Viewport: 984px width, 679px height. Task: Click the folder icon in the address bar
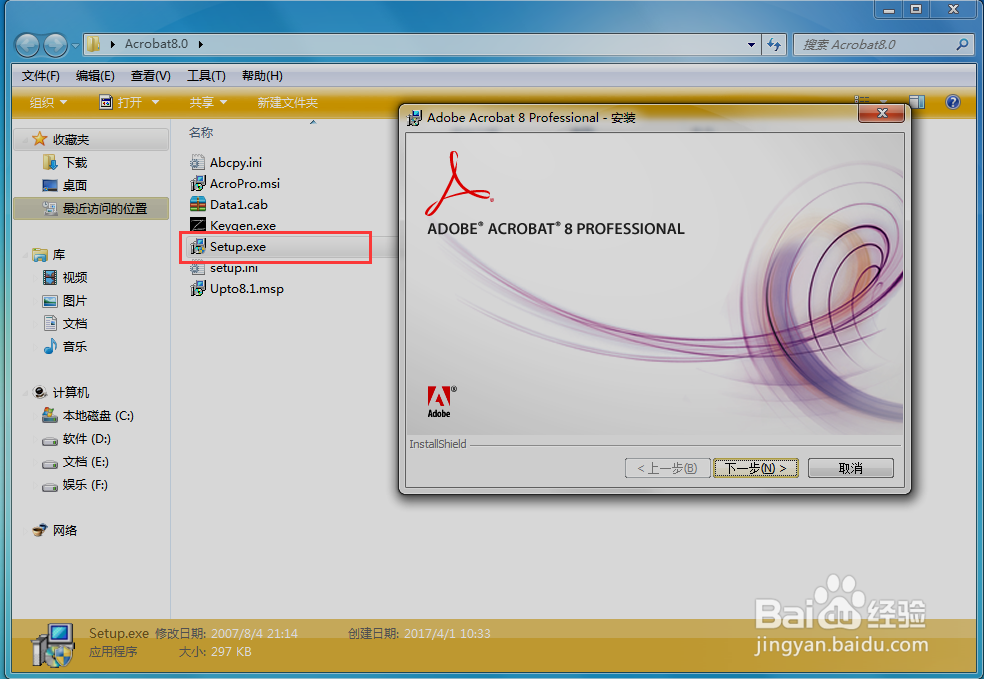point(94,44)
